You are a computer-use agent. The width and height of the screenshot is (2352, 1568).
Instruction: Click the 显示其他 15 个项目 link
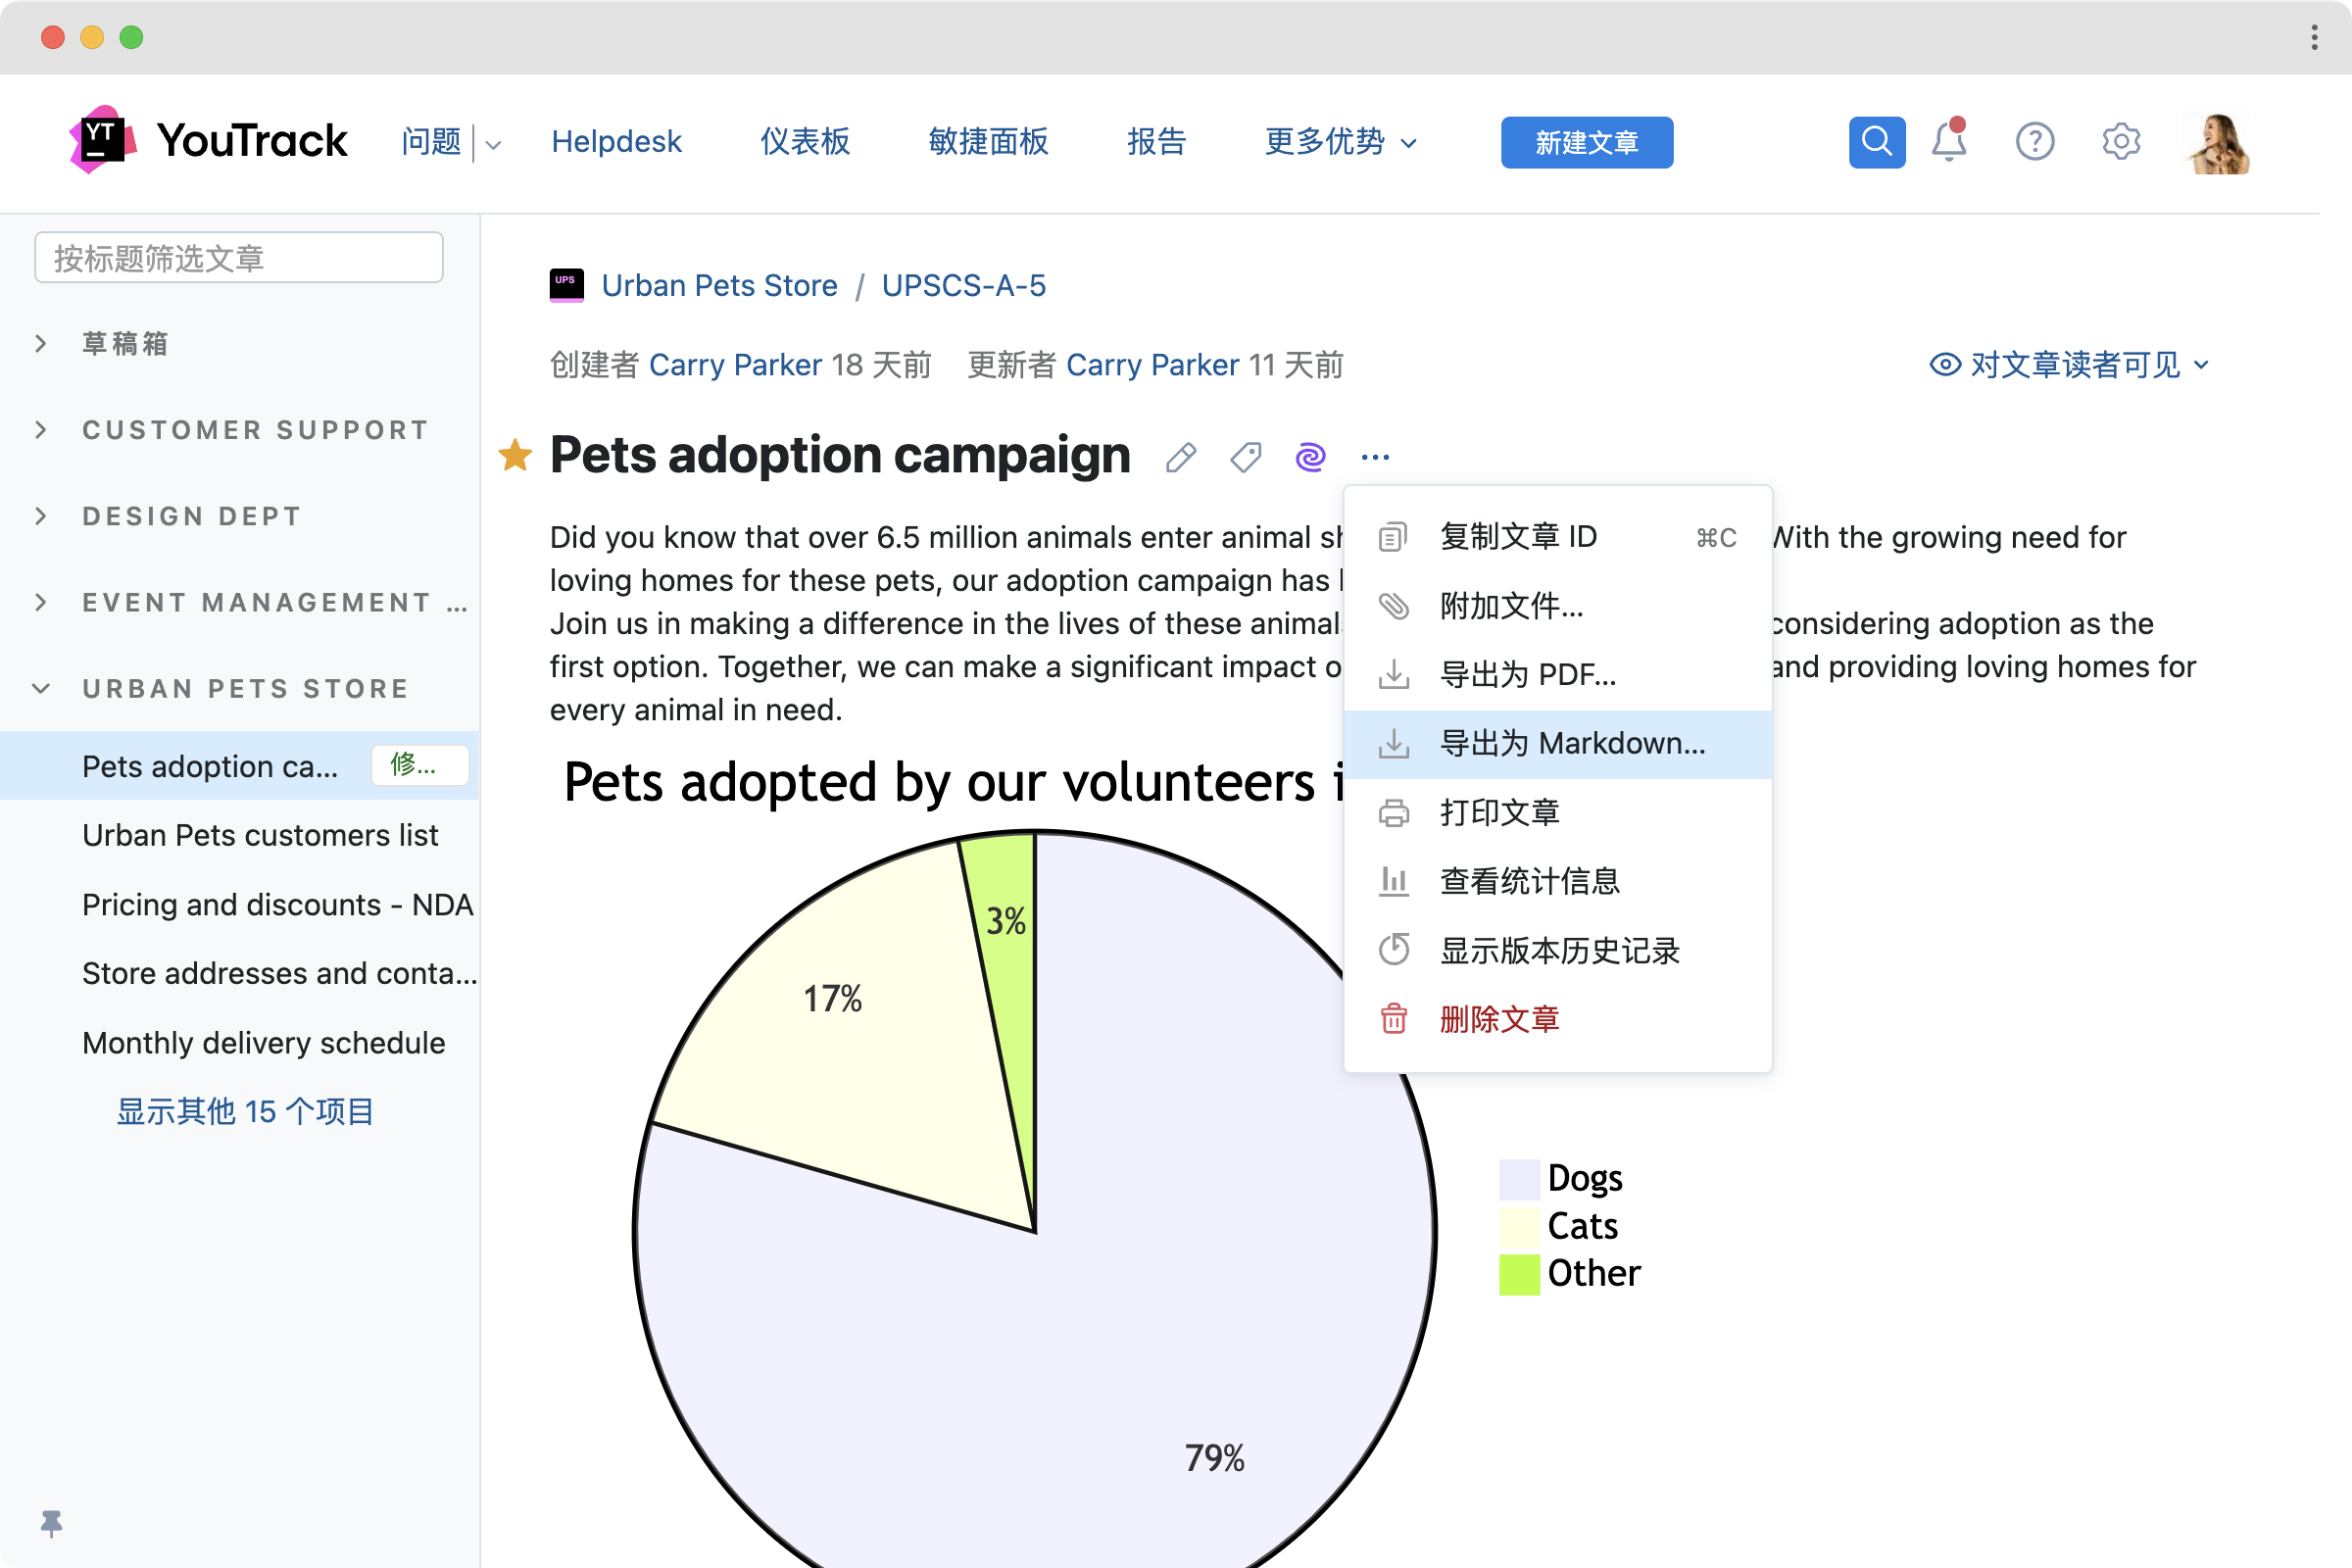tap(245, 1111)
